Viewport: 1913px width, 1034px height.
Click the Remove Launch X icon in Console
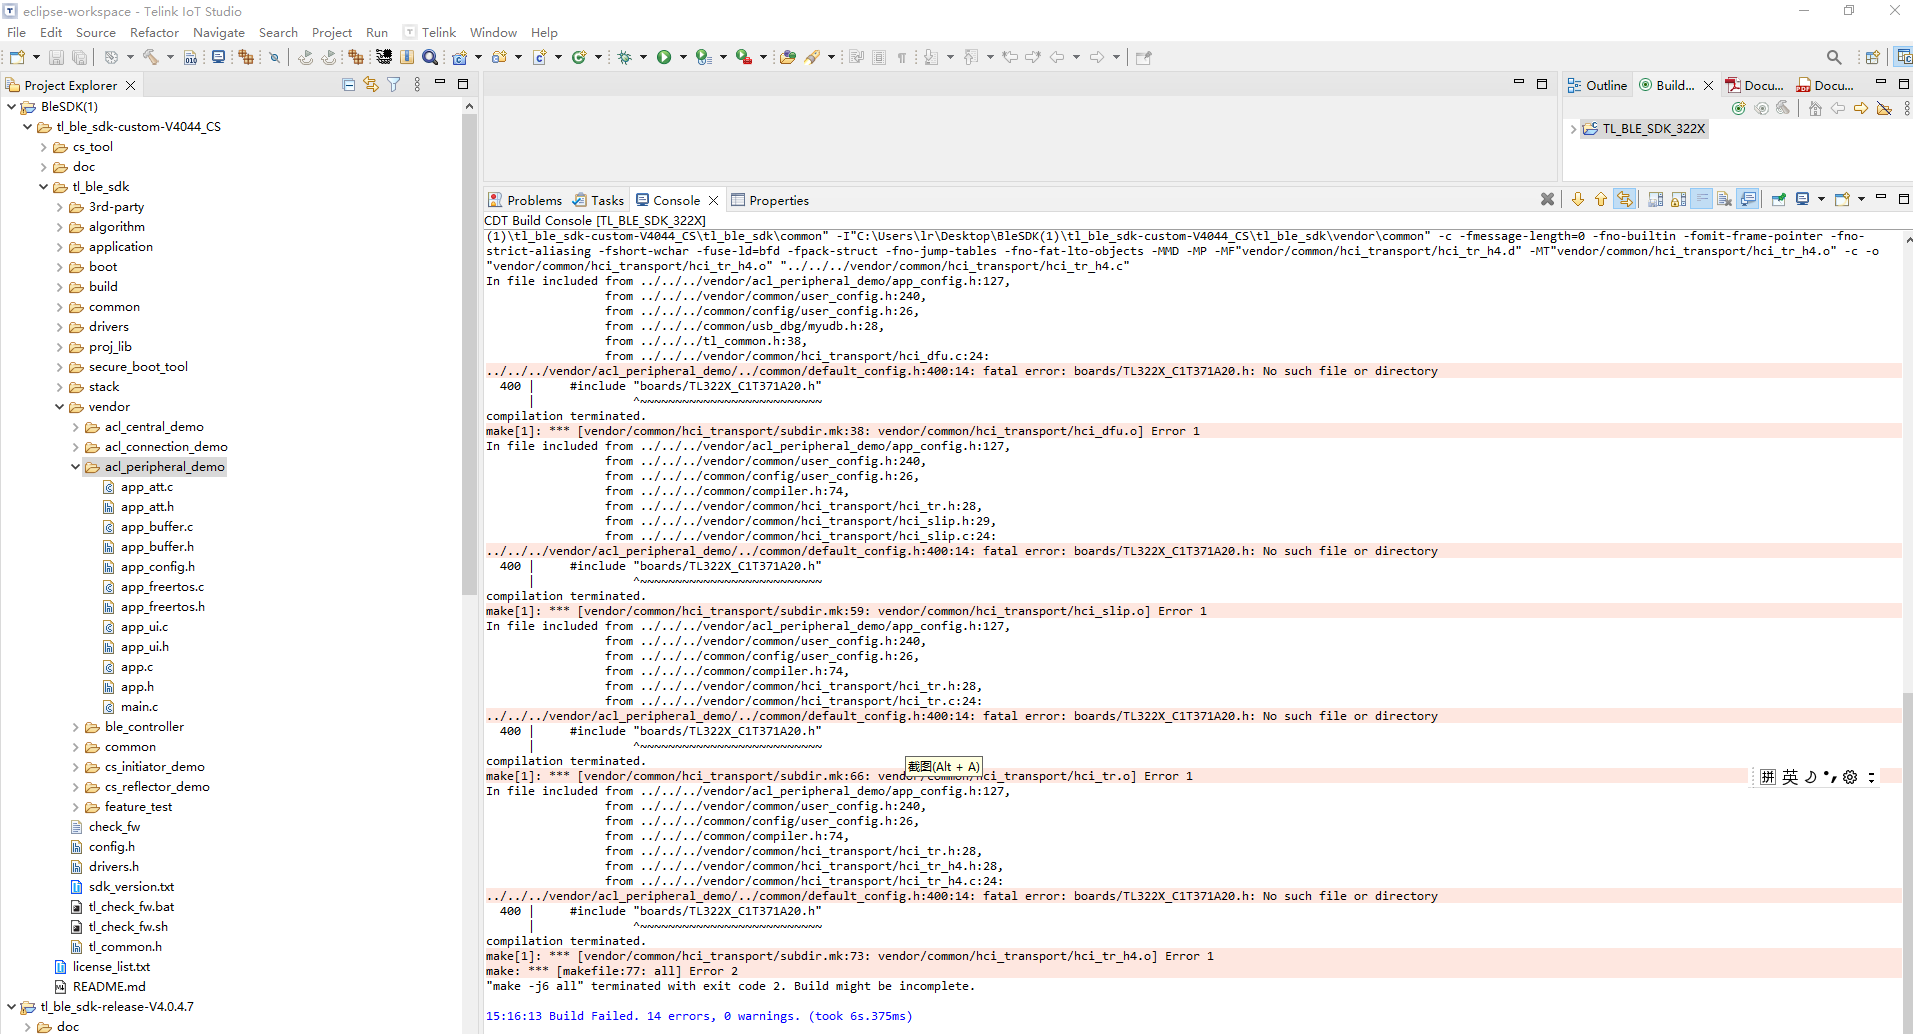1547,199
